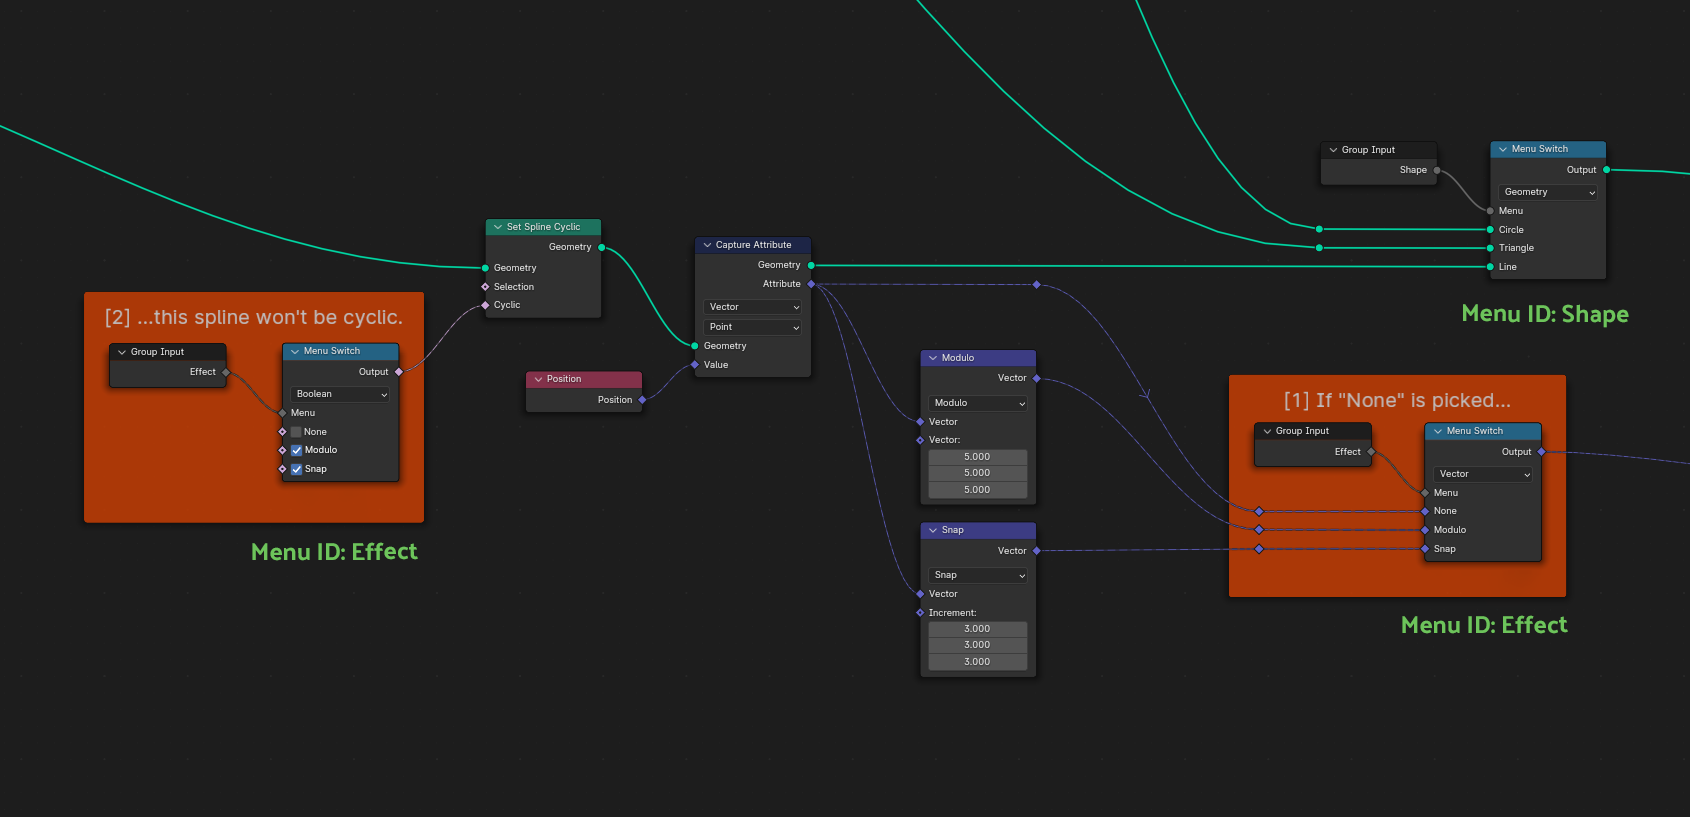Click Output socket of Geometry Menu Switch
This screenshot has height=817, width=1690.
click(x=1607, y=170)
